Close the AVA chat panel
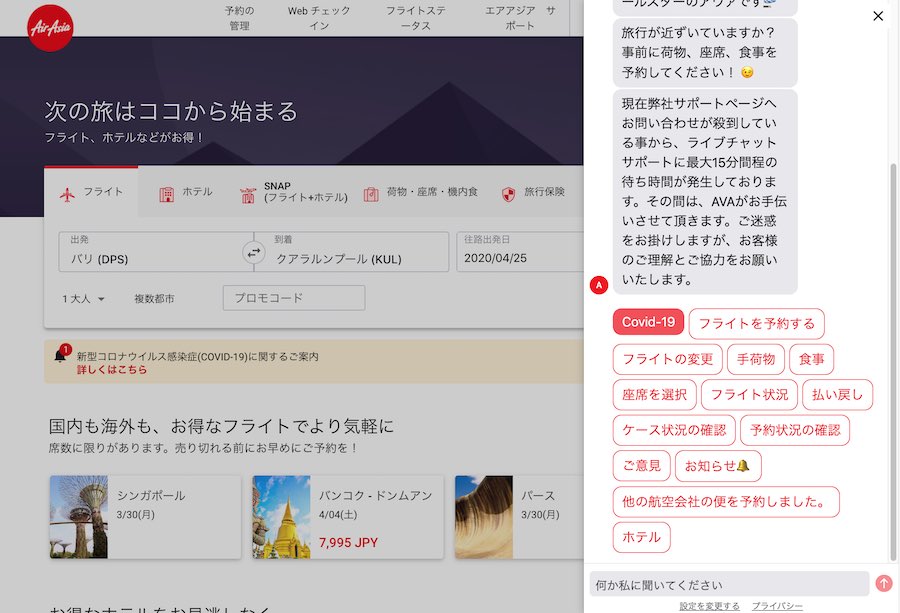This screenshot has width=900, height=613. 878,16
